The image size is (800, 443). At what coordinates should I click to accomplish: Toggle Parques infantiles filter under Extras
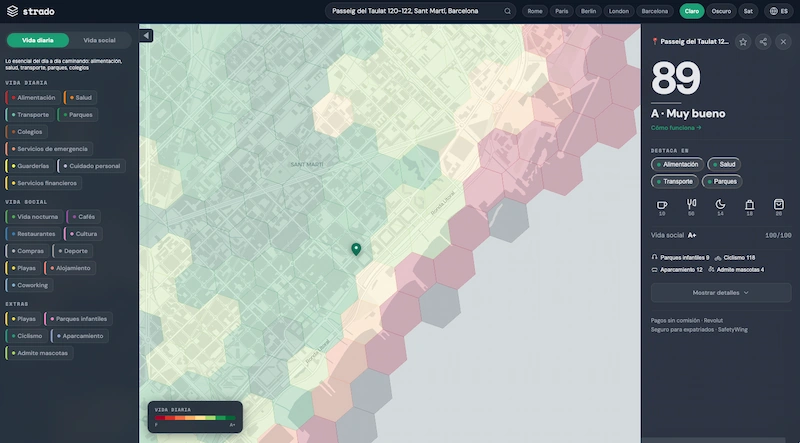tap(79, 319)
